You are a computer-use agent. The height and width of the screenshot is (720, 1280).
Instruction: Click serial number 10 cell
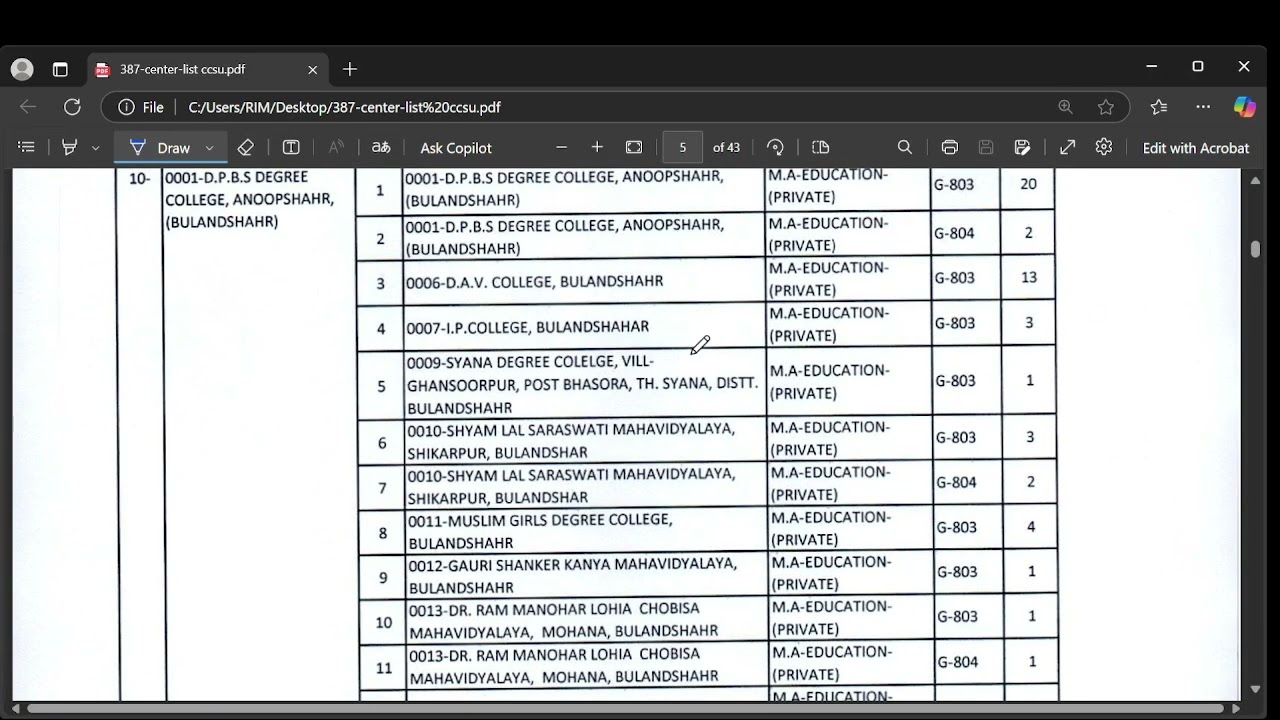click(x=384, y=622)
